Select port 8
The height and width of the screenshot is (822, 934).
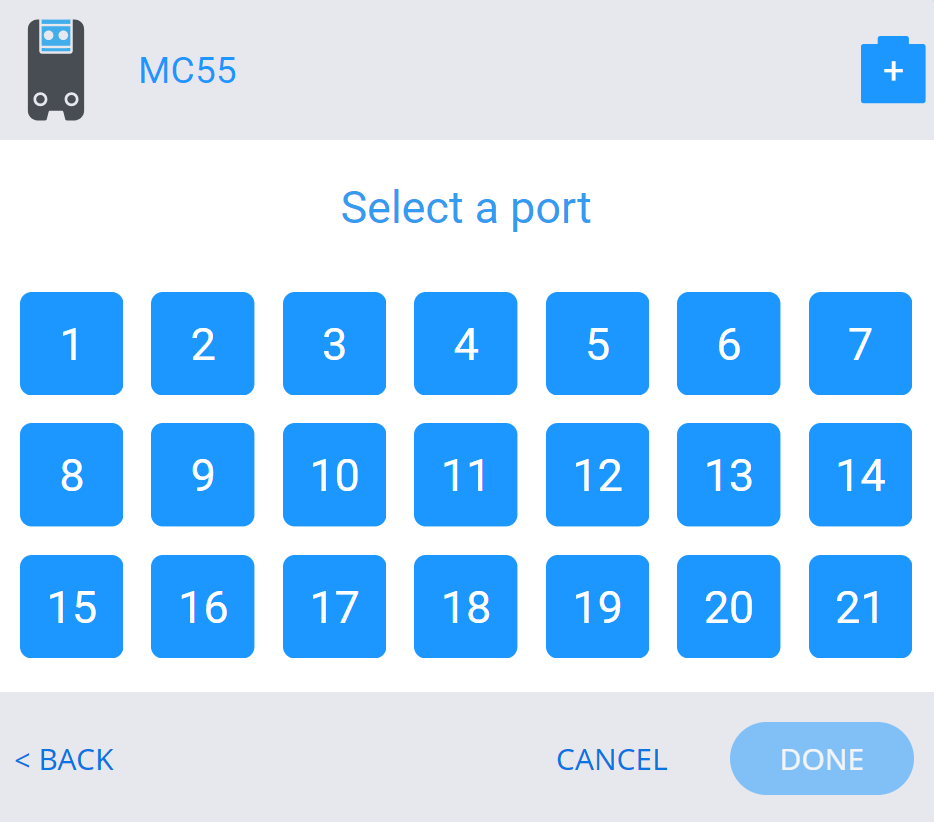(71, 475)
